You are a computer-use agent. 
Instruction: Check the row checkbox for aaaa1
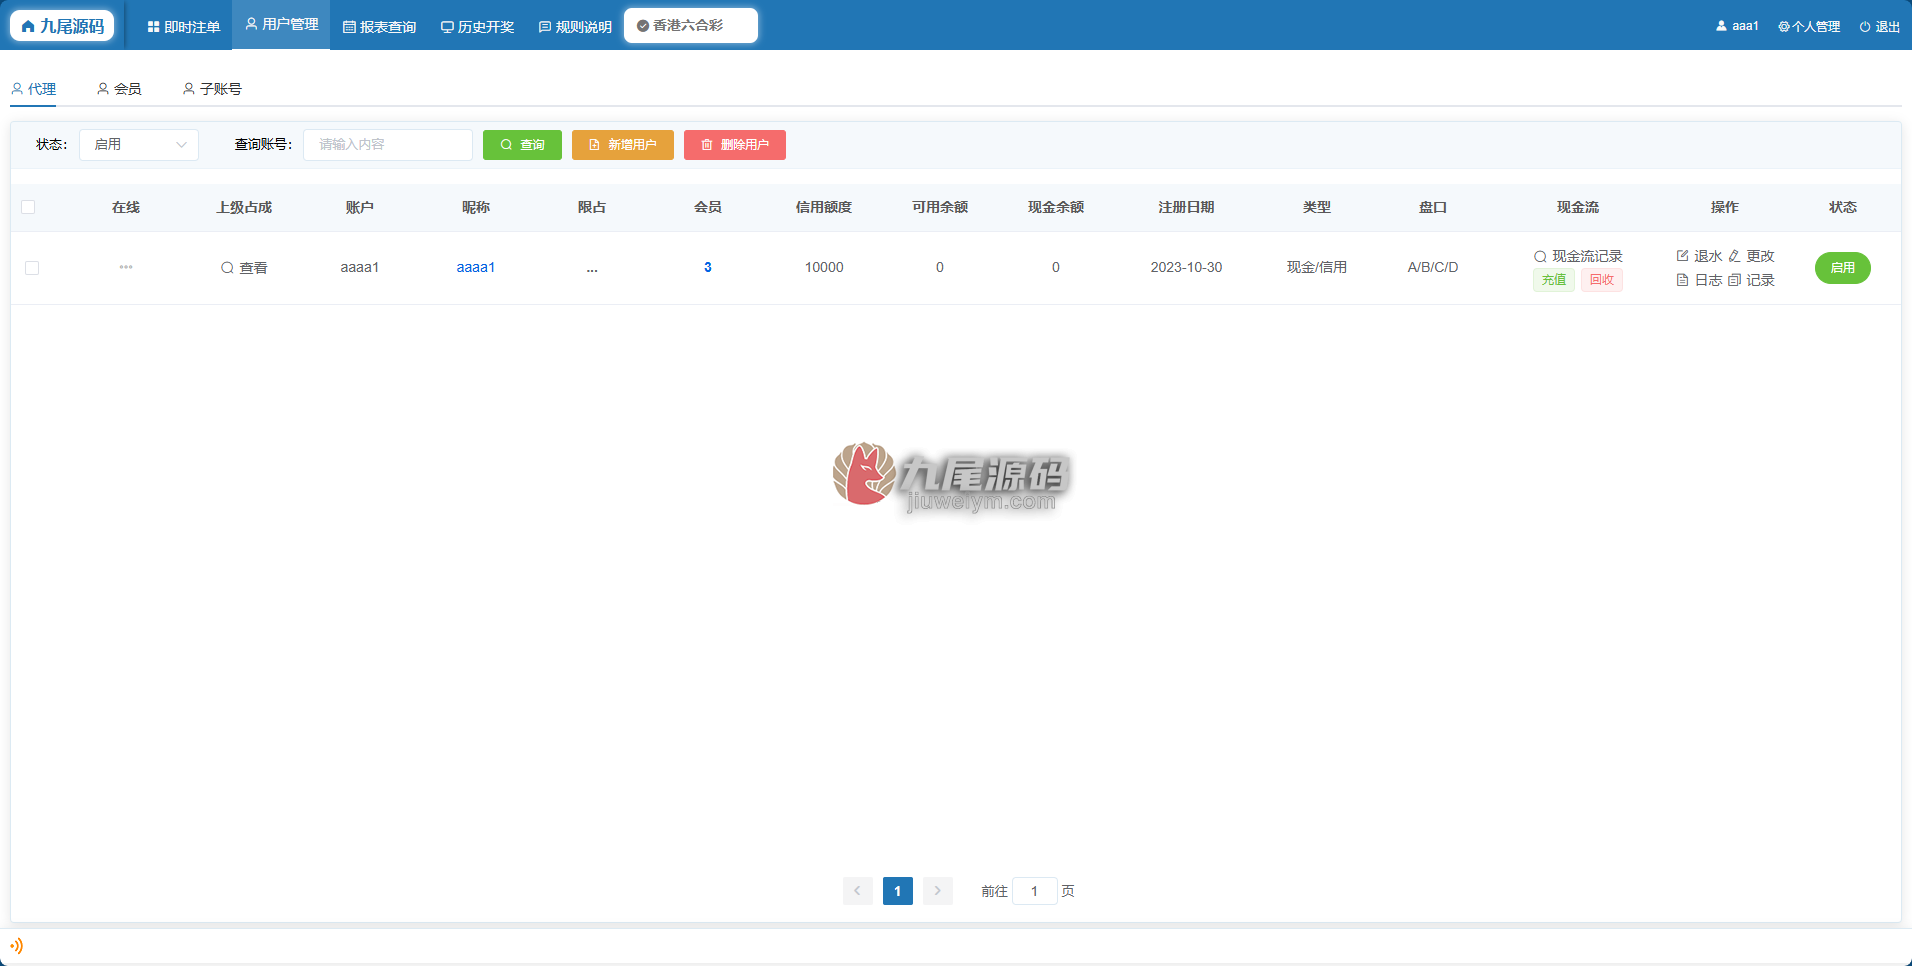(x=32, y=268)
